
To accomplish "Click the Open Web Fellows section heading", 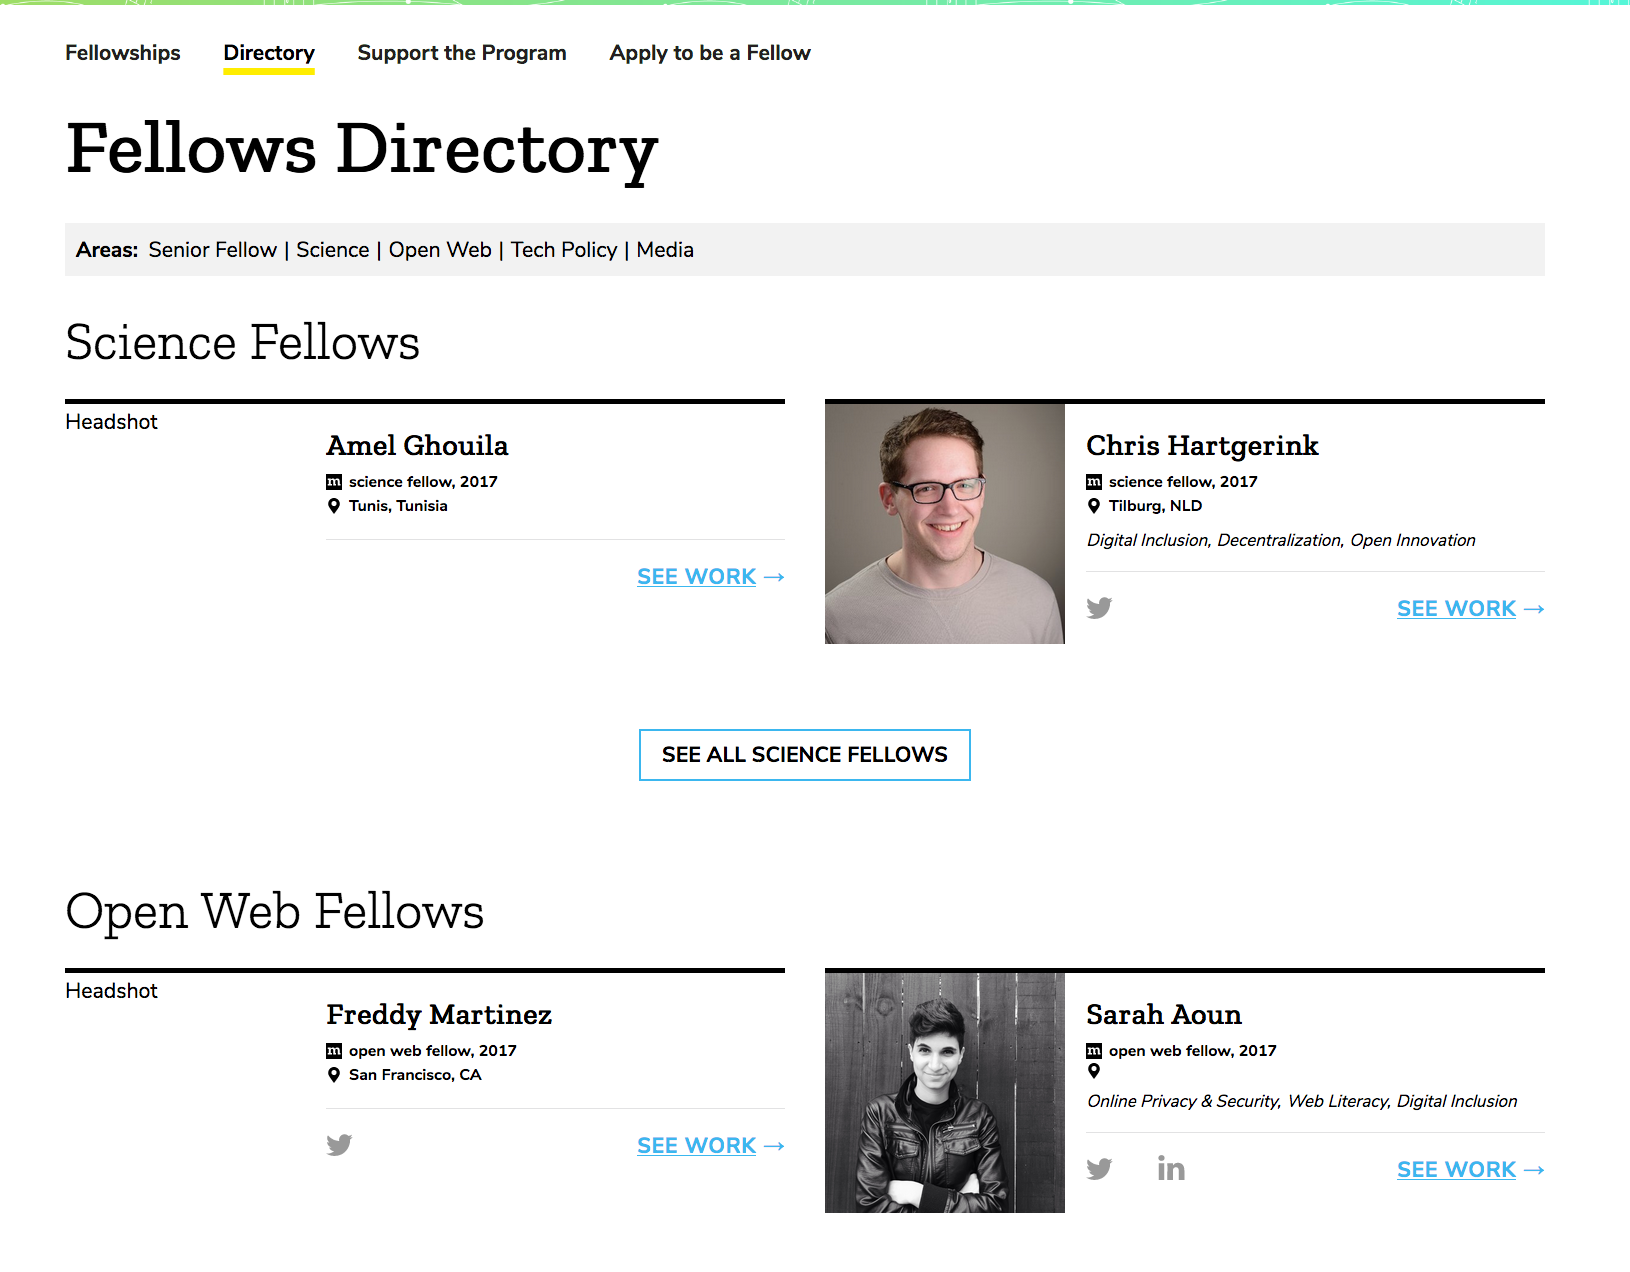I will click(275, 912).
